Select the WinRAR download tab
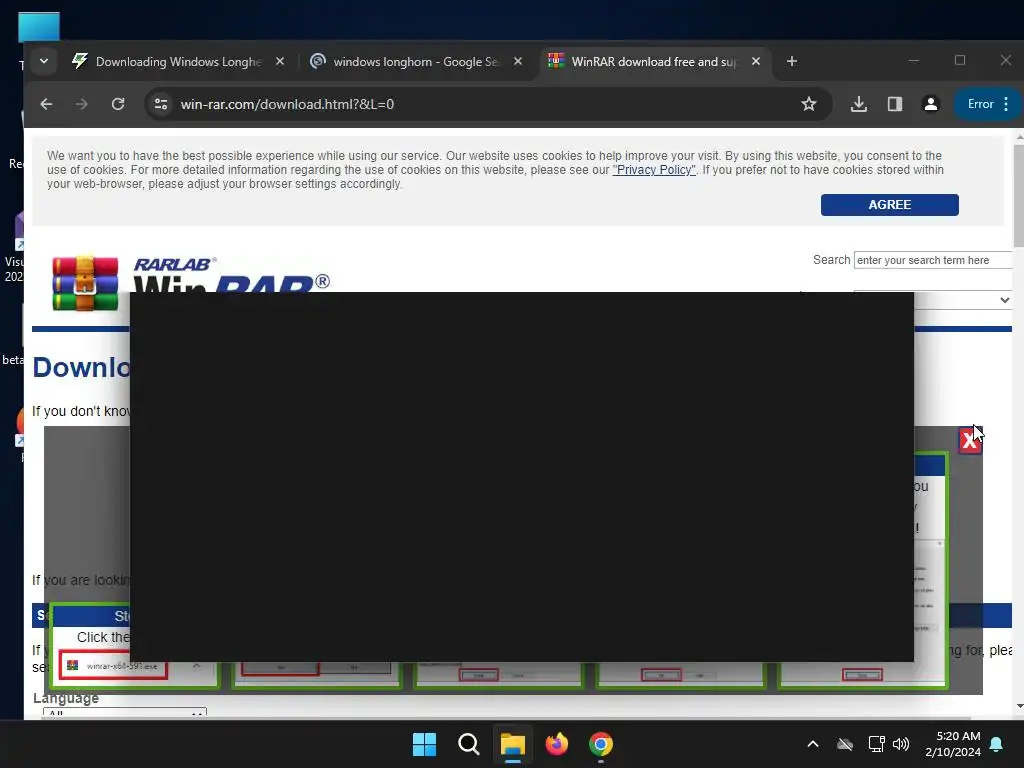 coord(654,61)
